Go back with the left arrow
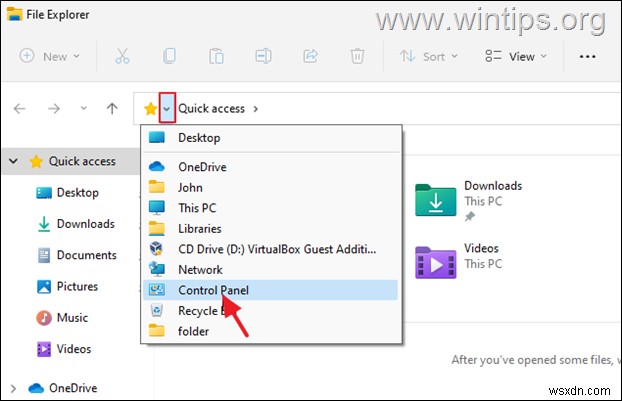 19,108
